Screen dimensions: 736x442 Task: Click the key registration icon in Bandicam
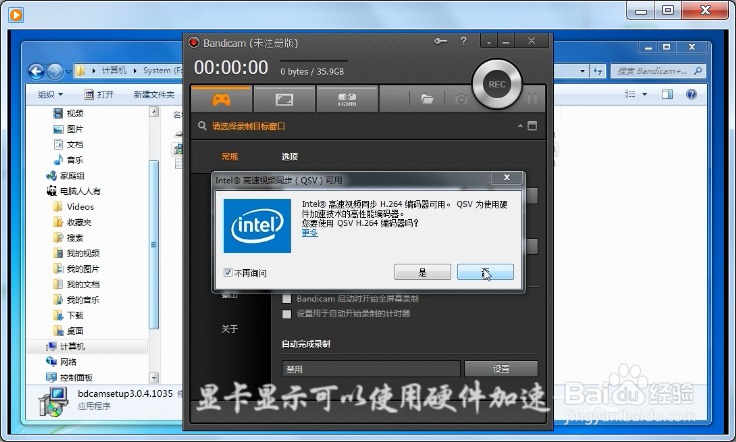[x=440, y=41]
